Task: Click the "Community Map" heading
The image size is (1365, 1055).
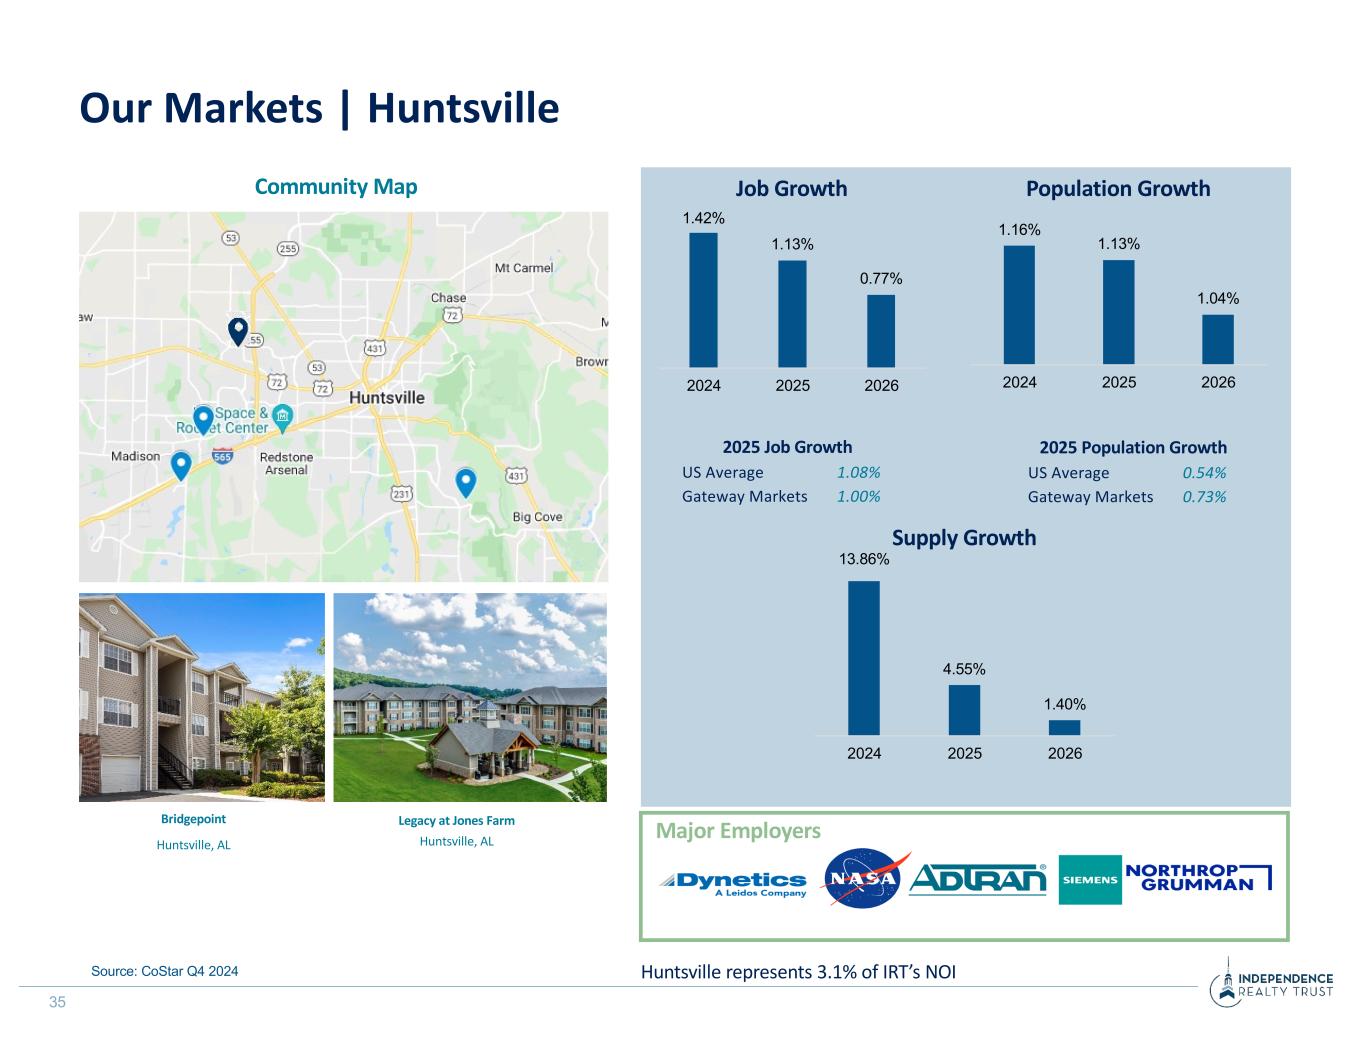Action: point(336,187)
